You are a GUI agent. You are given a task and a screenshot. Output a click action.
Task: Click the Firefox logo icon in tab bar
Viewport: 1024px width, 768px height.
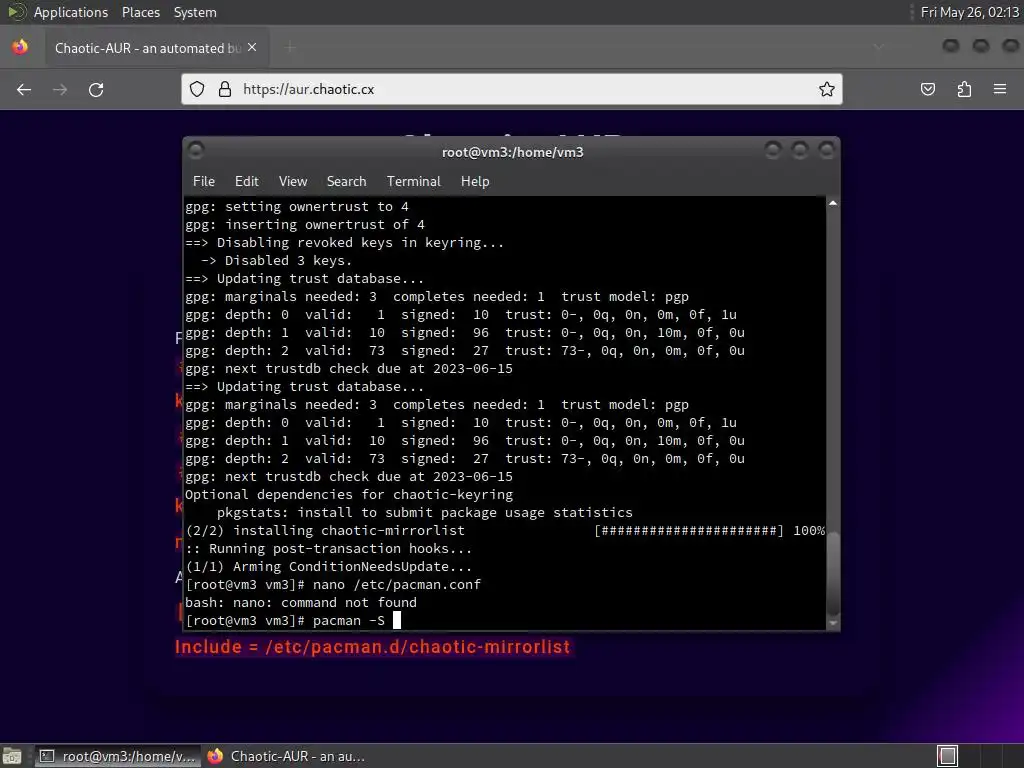tap(20, 47)
